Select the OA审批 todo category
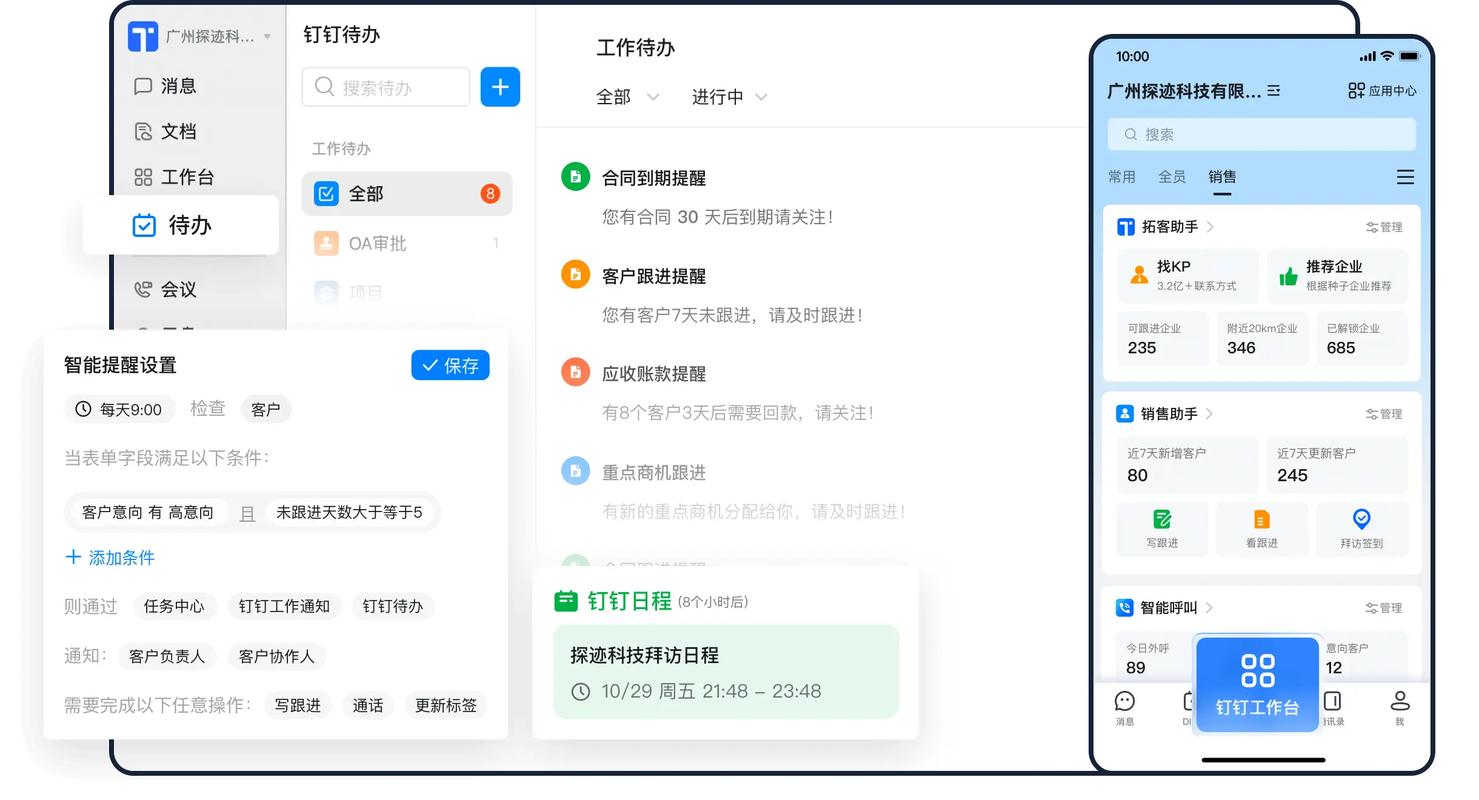 point(406,243)
